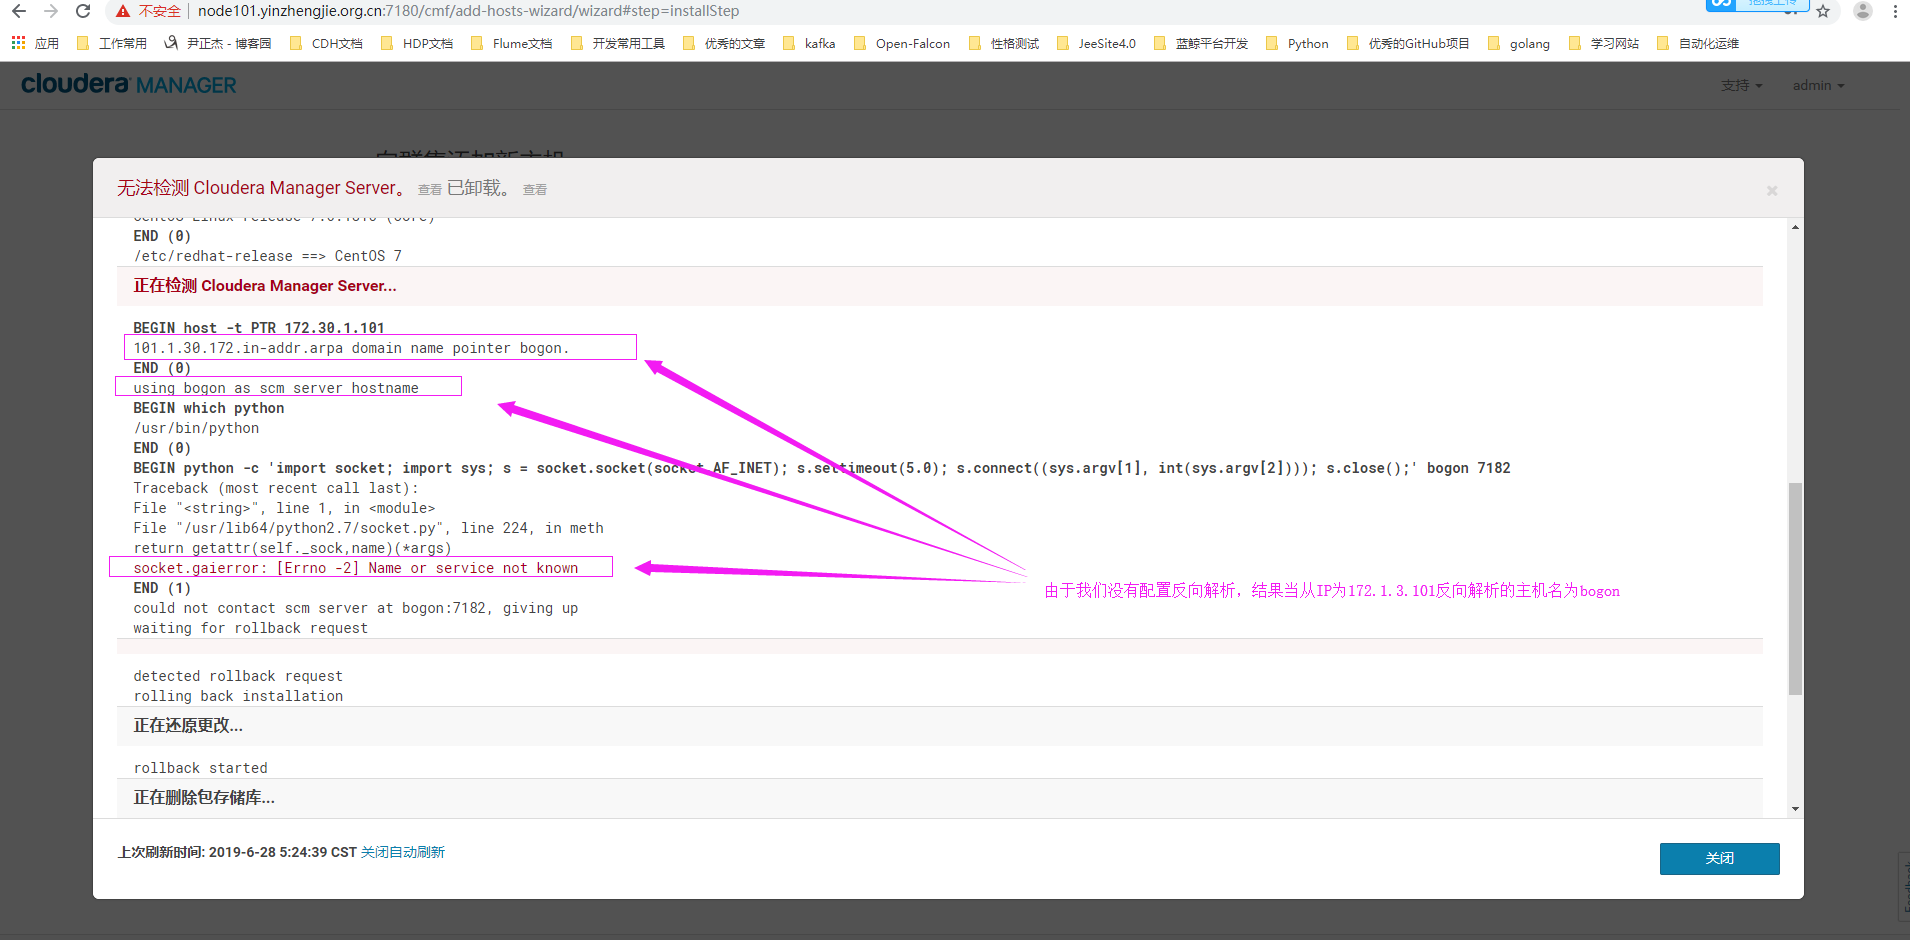
Task: Click 'using bogon as scm server hostname' line
Action: 276,388
